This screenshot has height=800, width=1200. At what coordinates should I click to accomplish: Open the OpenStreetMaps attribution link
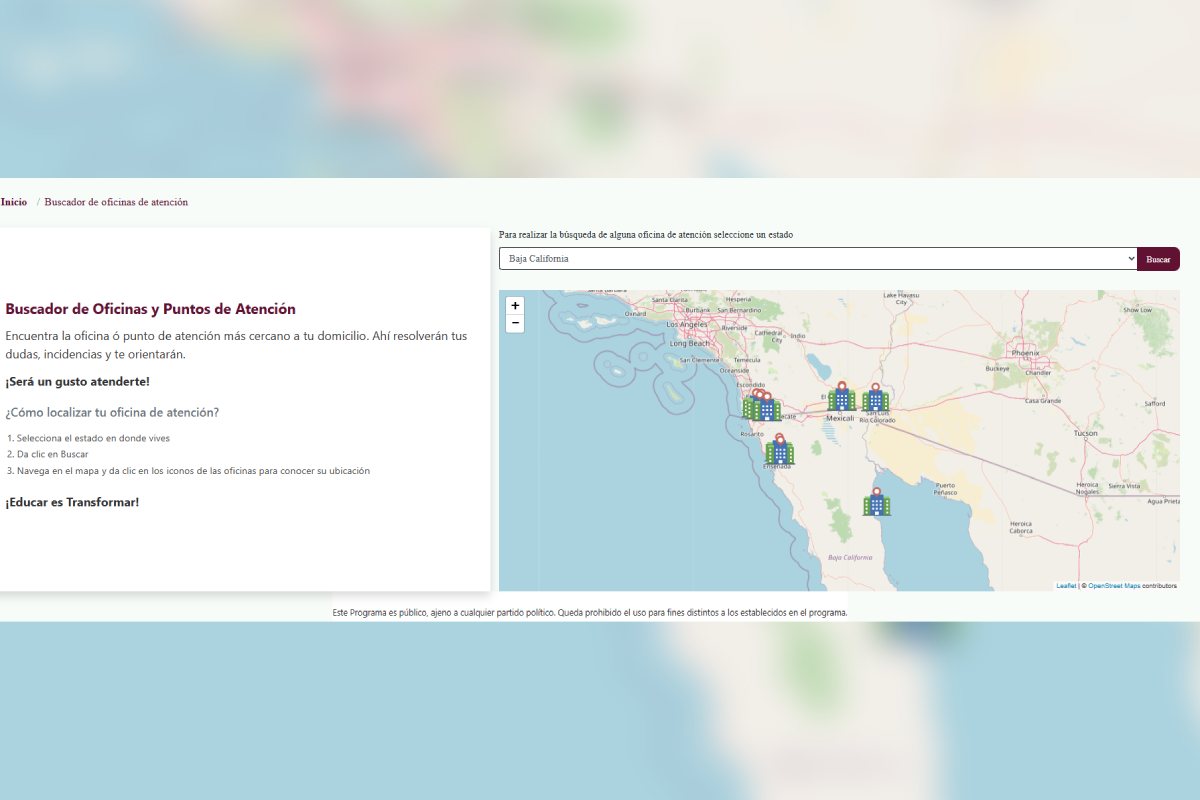[1113, 586]
